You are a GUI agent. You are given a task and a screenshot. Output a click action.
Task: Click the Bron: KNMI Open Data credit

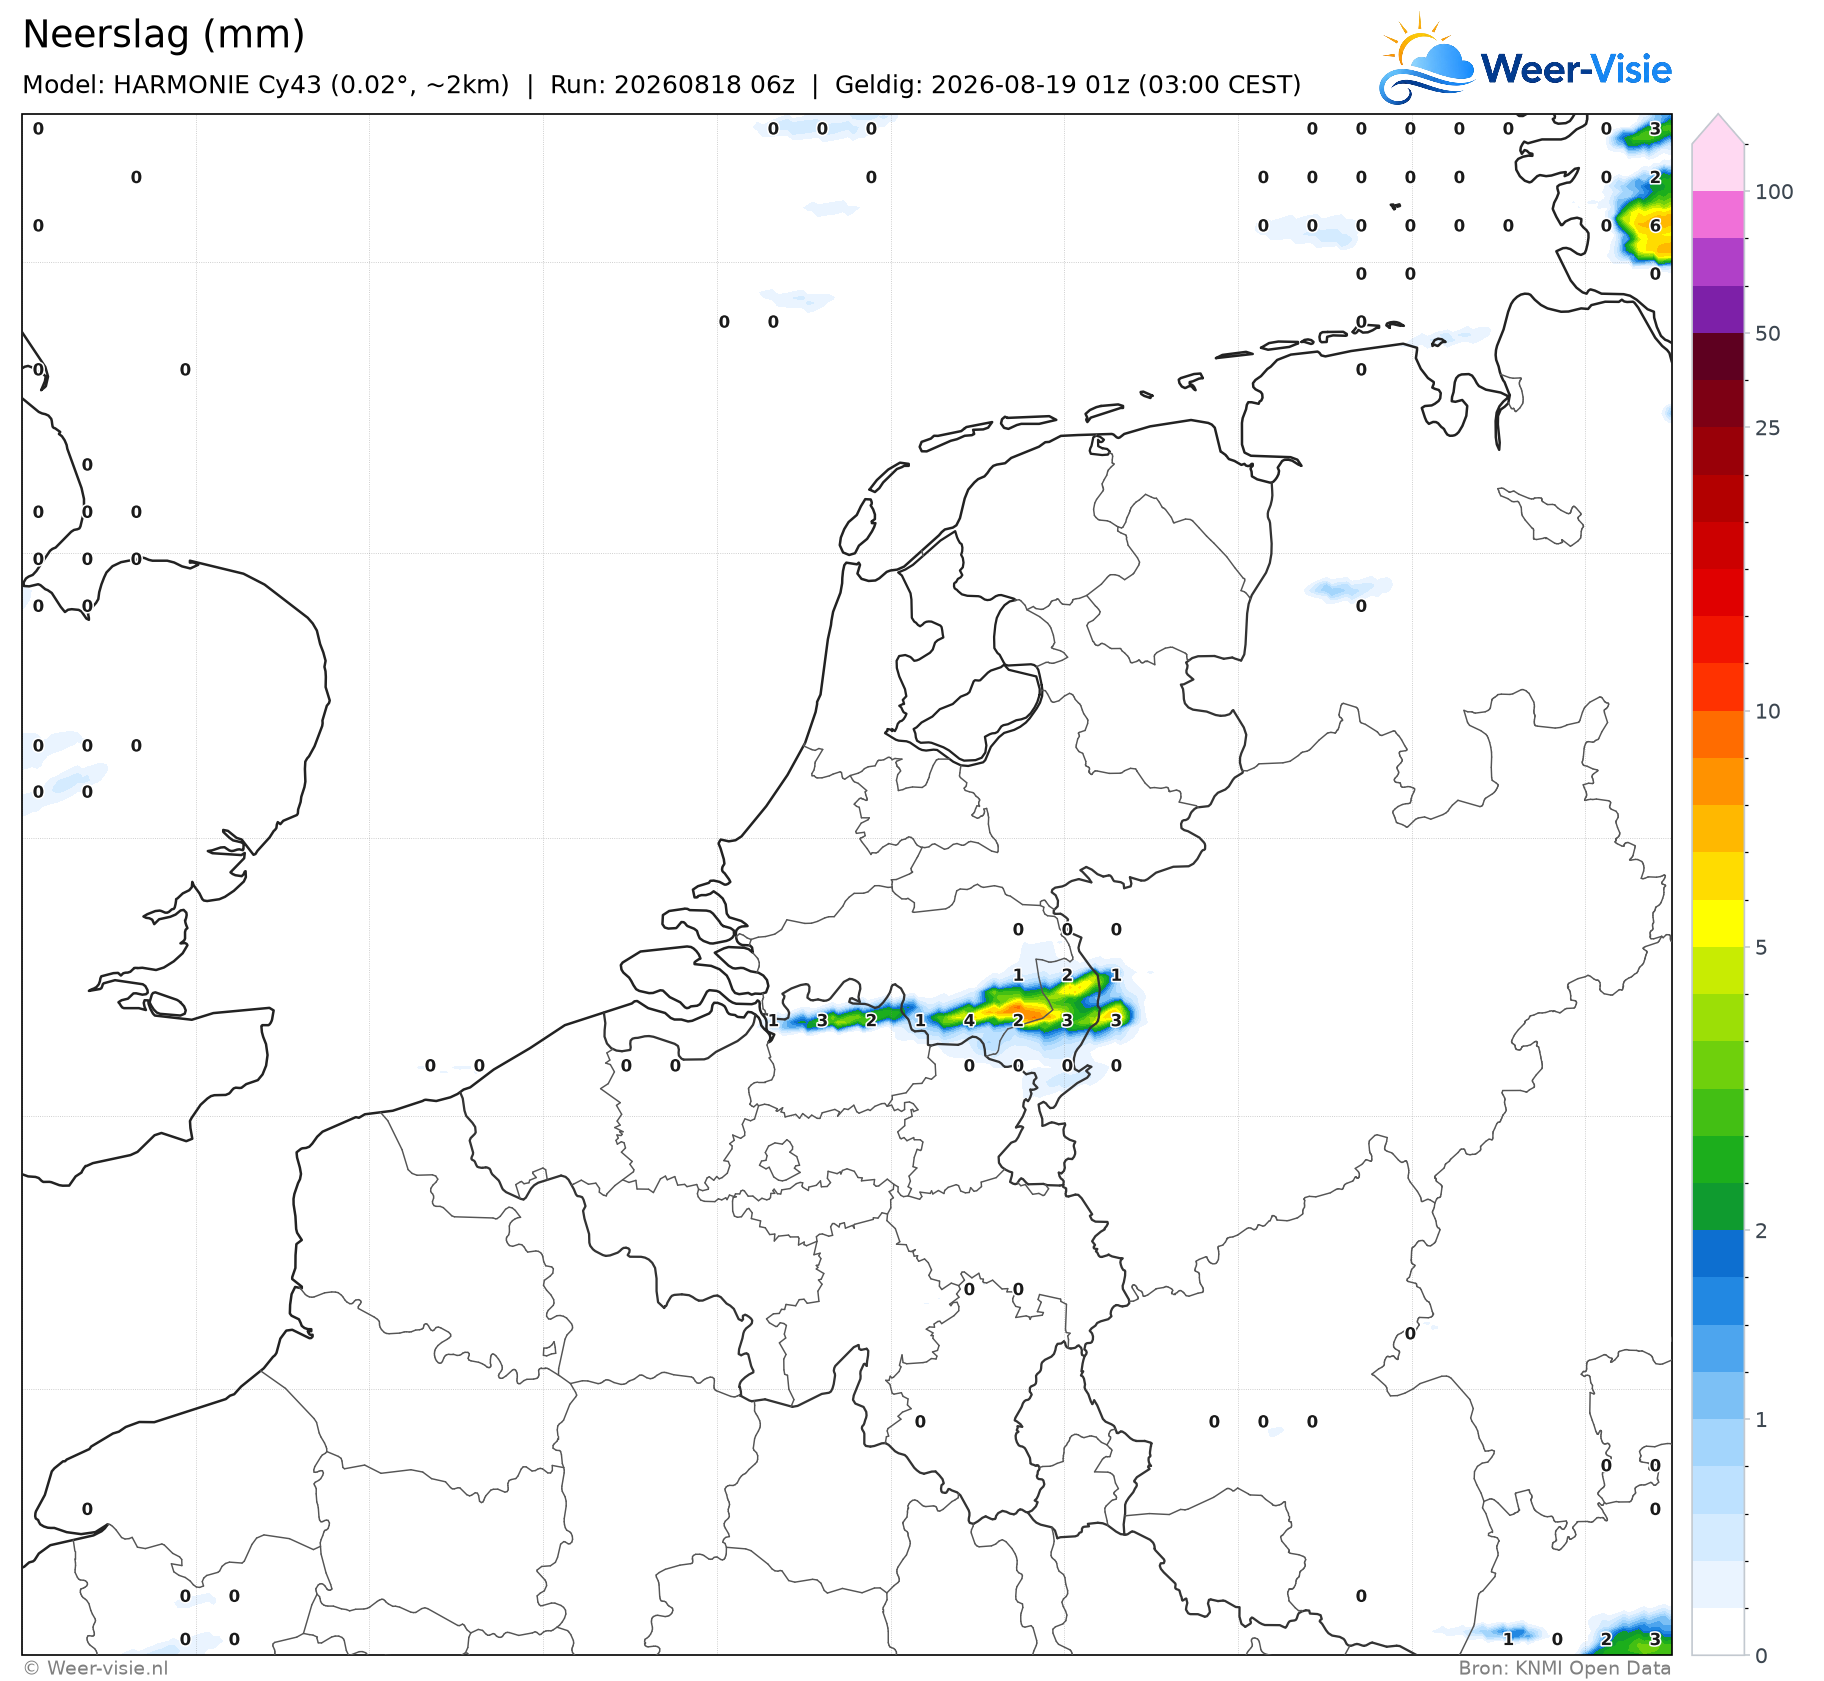1564,1668
